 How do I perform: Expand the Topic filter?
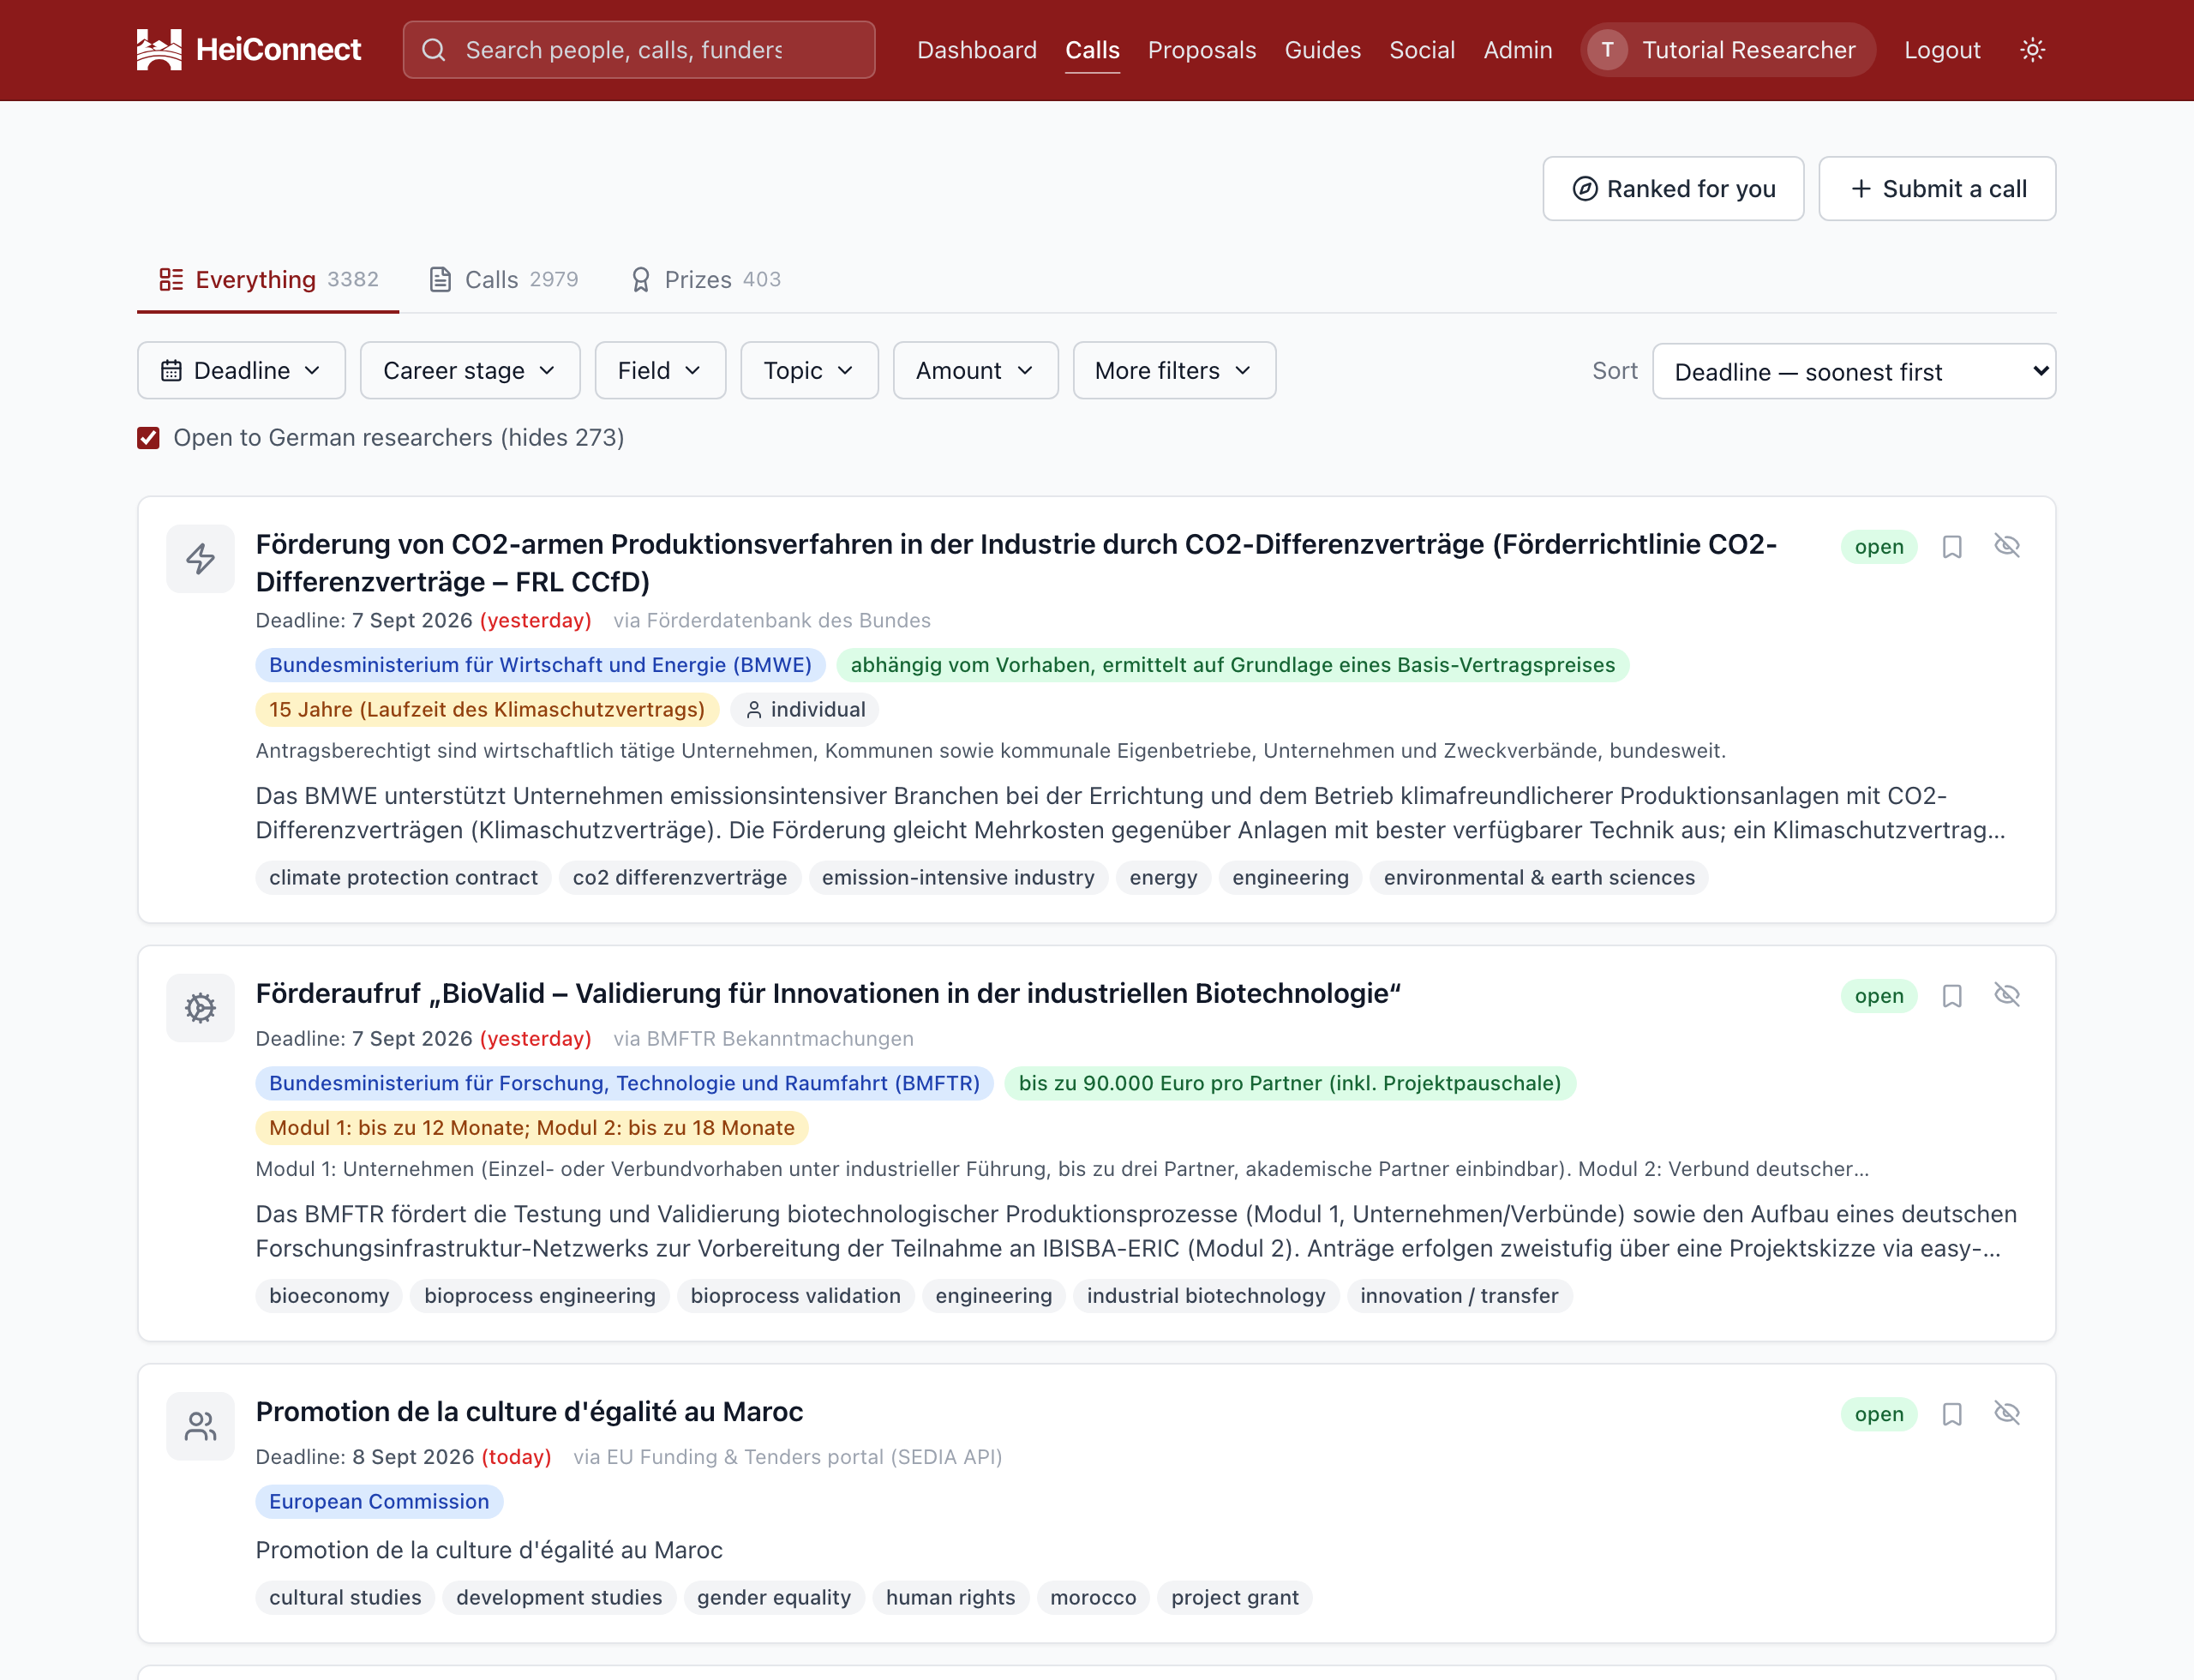click(809, 371)
